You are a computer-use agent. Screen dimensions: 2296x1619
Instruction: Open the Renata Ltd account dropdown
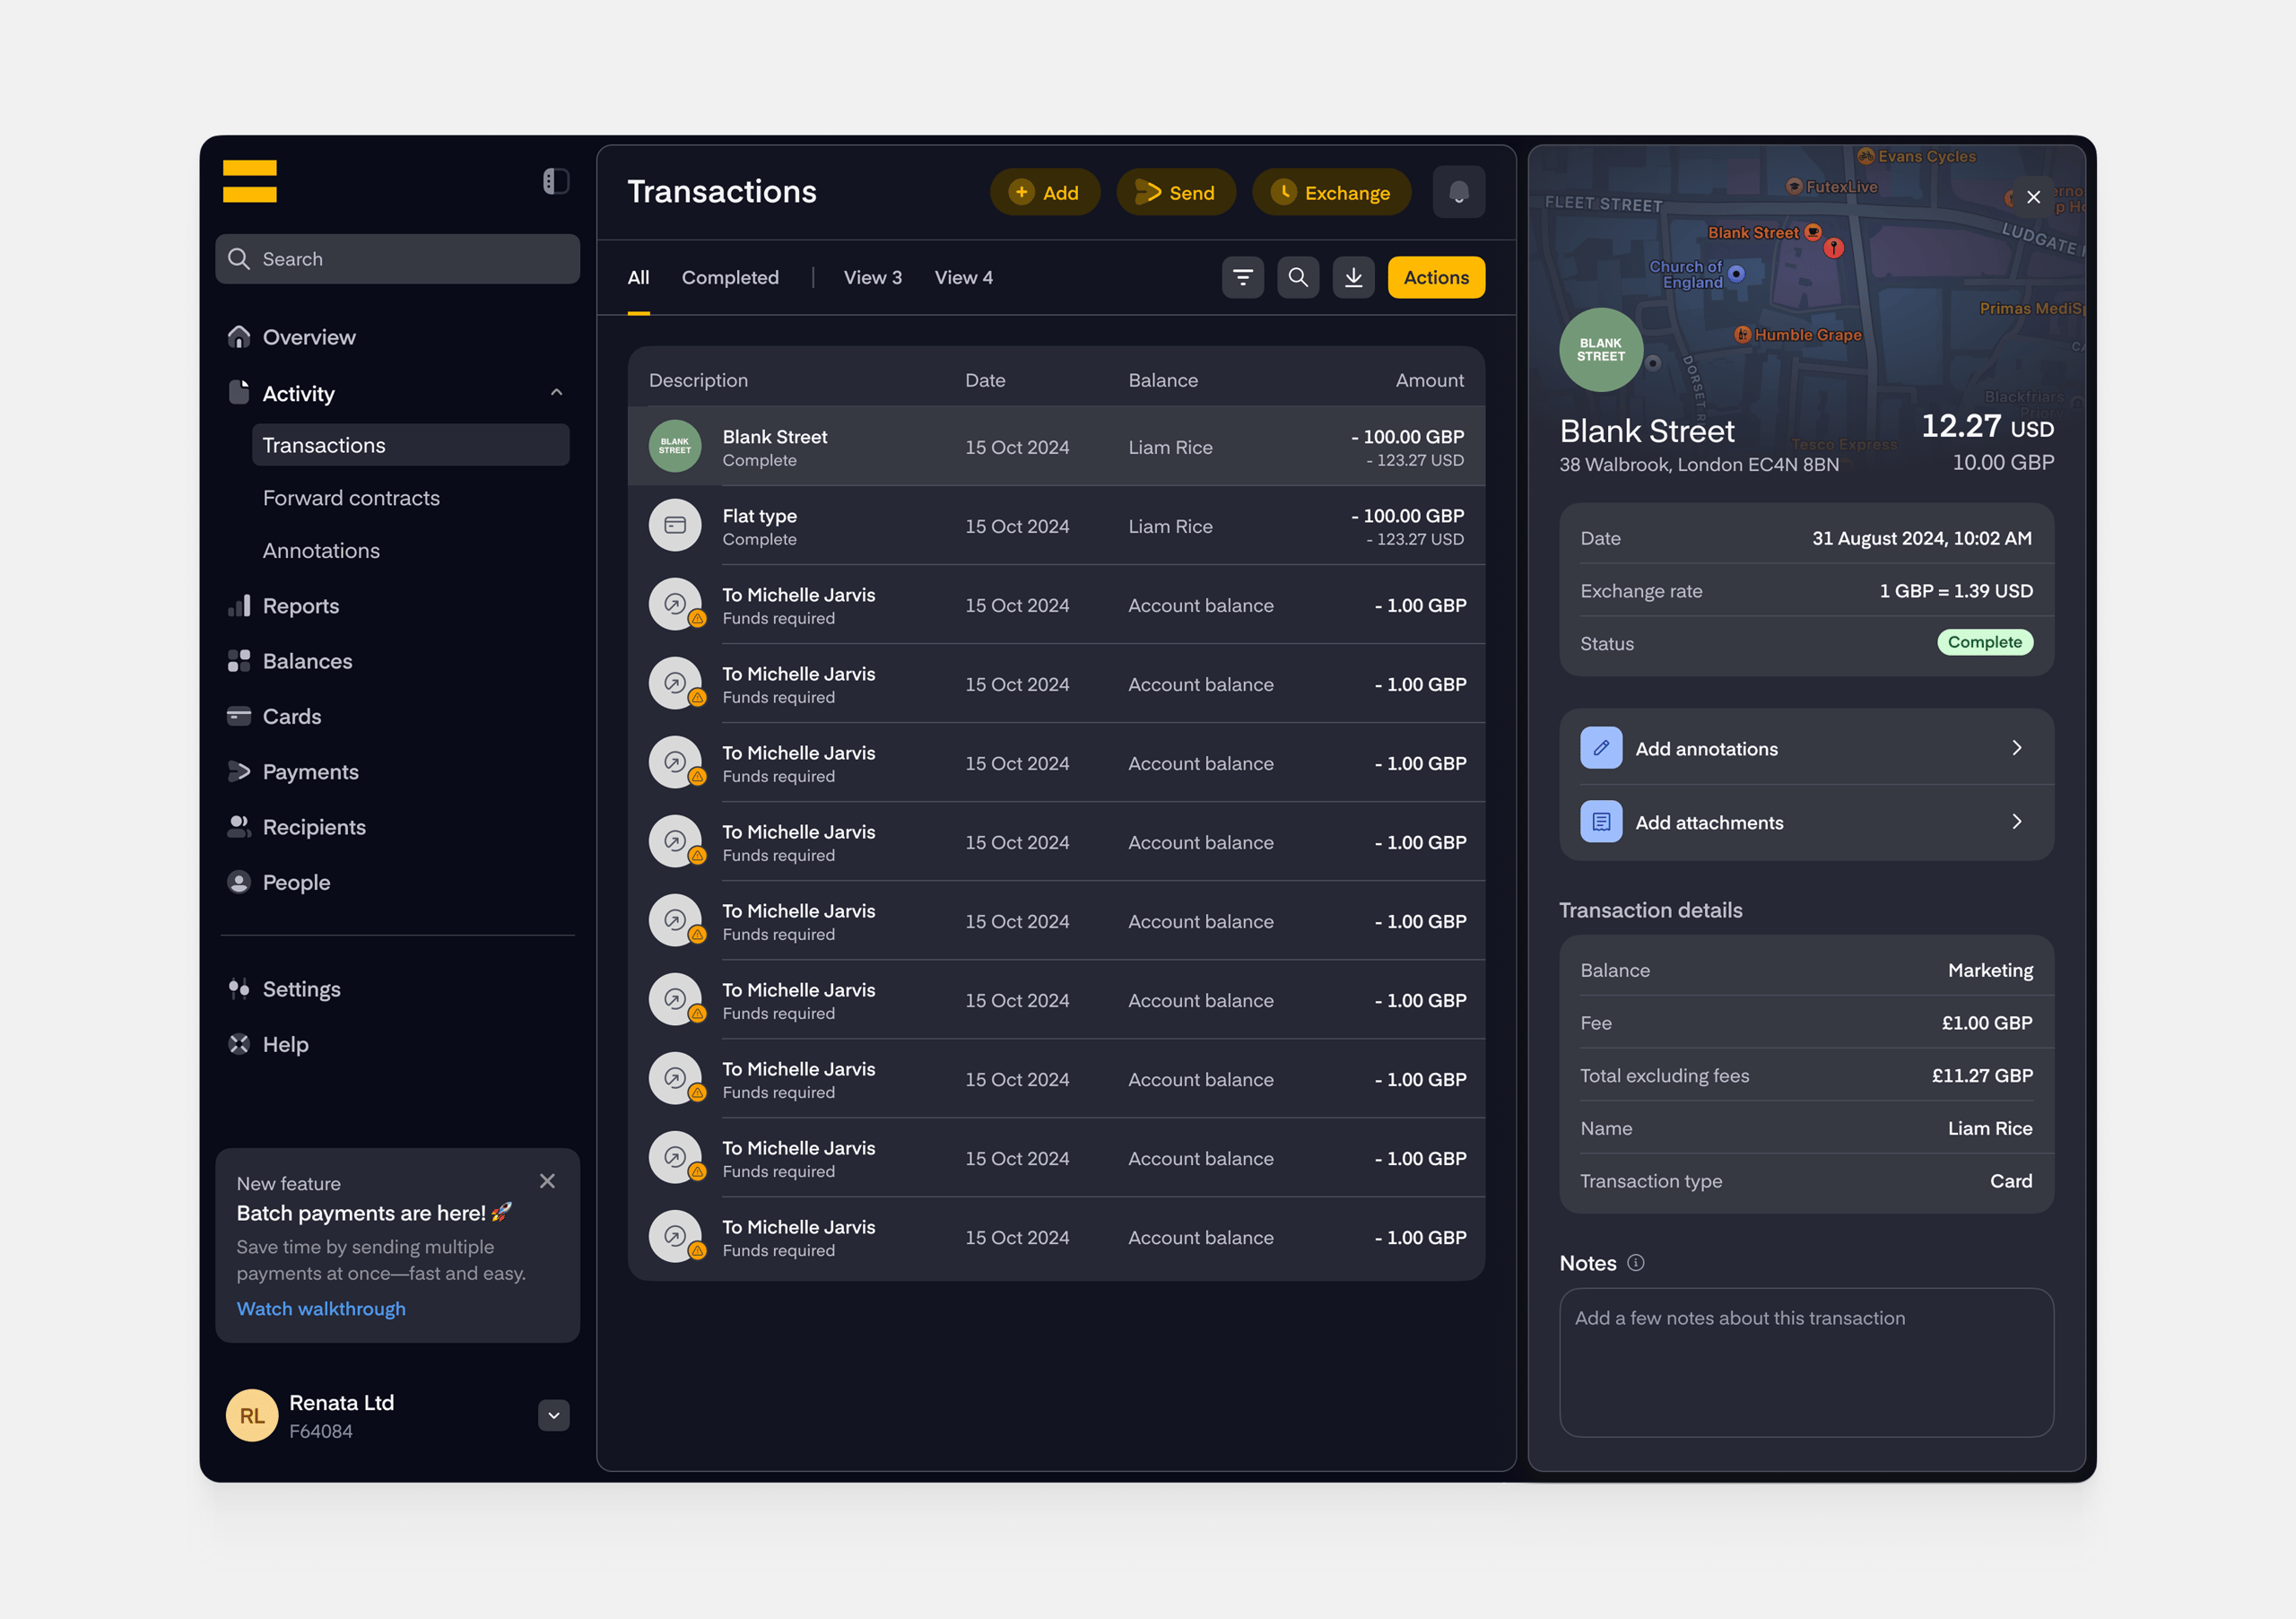coord(553,1415)
